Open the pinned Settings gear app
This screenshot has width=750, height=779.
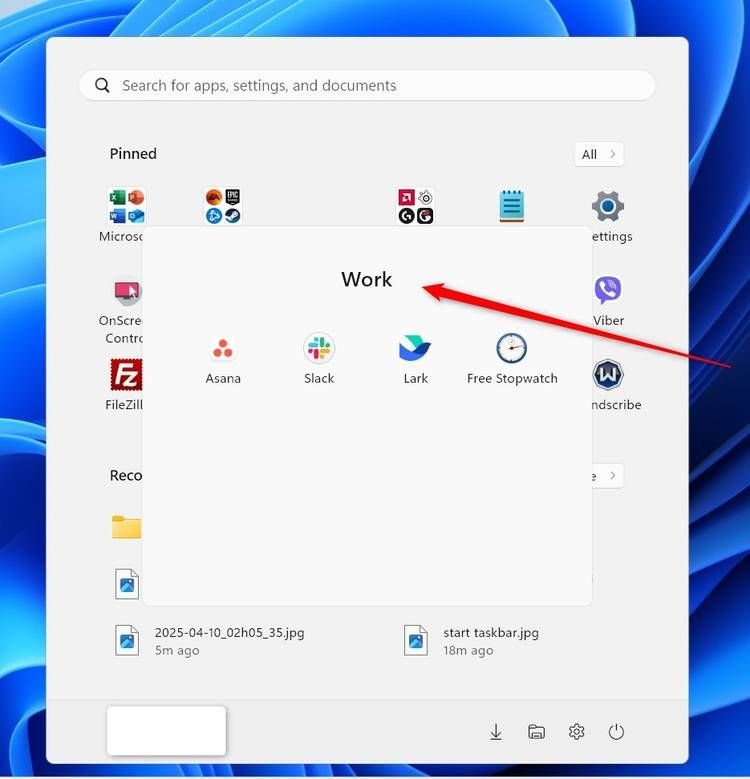(608, 215)
